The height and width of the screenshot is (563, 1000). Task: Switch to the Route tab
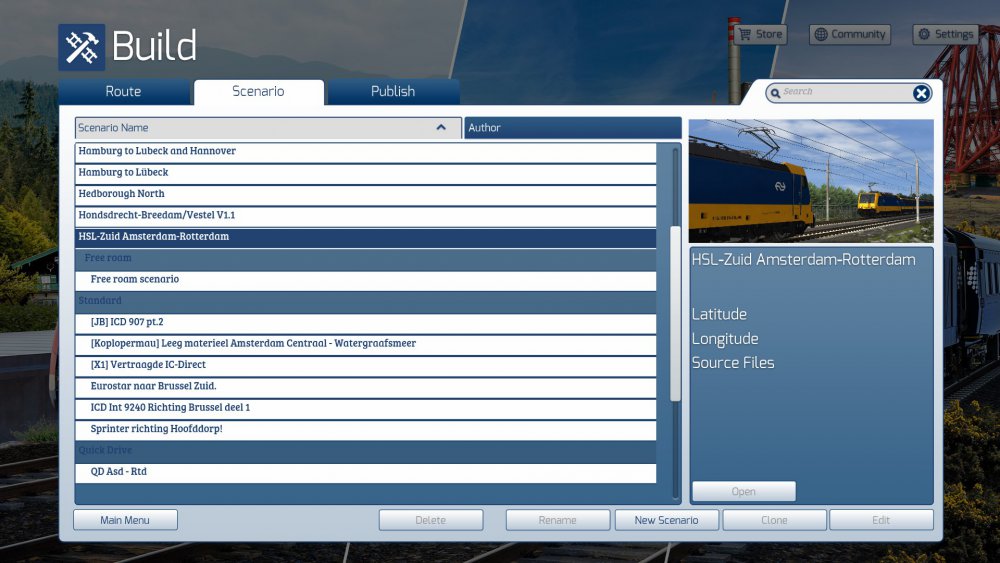124,92
